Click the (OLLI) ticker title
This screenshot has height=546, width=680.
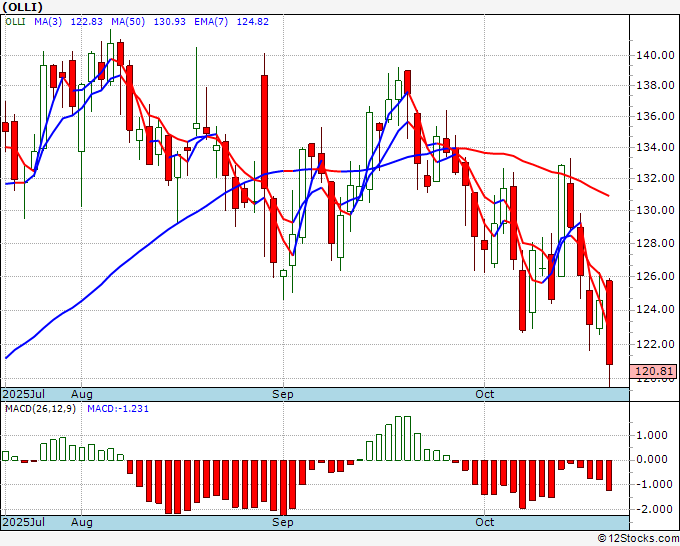pos(22,7)
